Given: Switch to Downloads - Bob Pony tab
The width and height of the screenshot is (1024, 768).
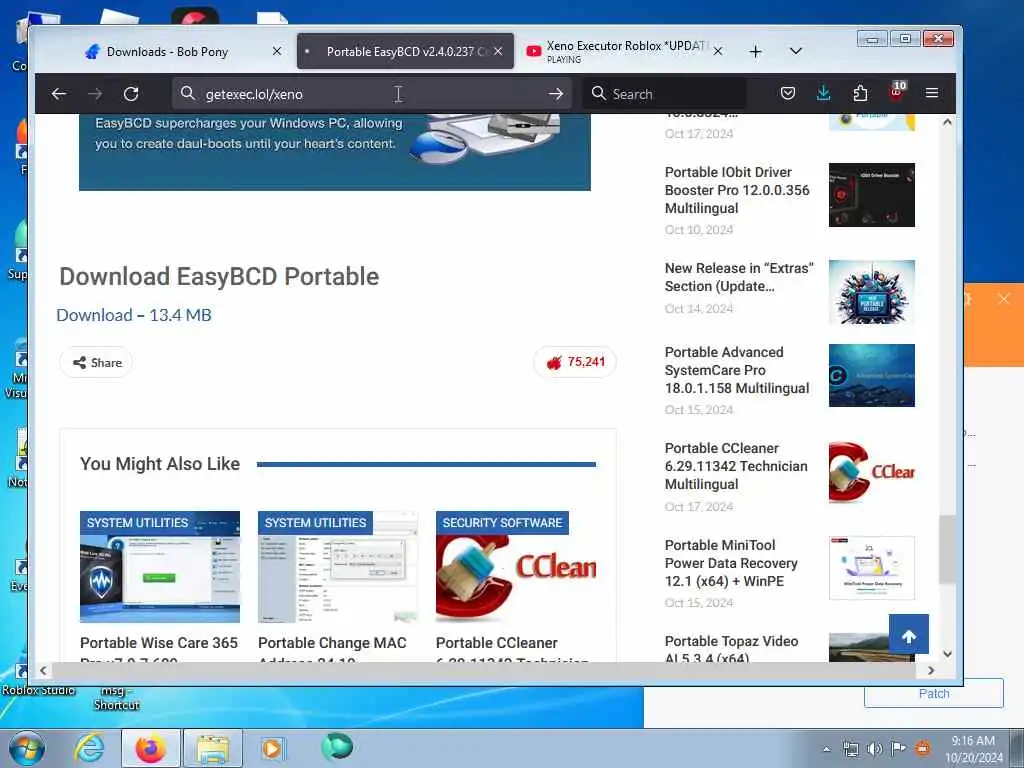Looking at the screenshot, I should [167, 52].
